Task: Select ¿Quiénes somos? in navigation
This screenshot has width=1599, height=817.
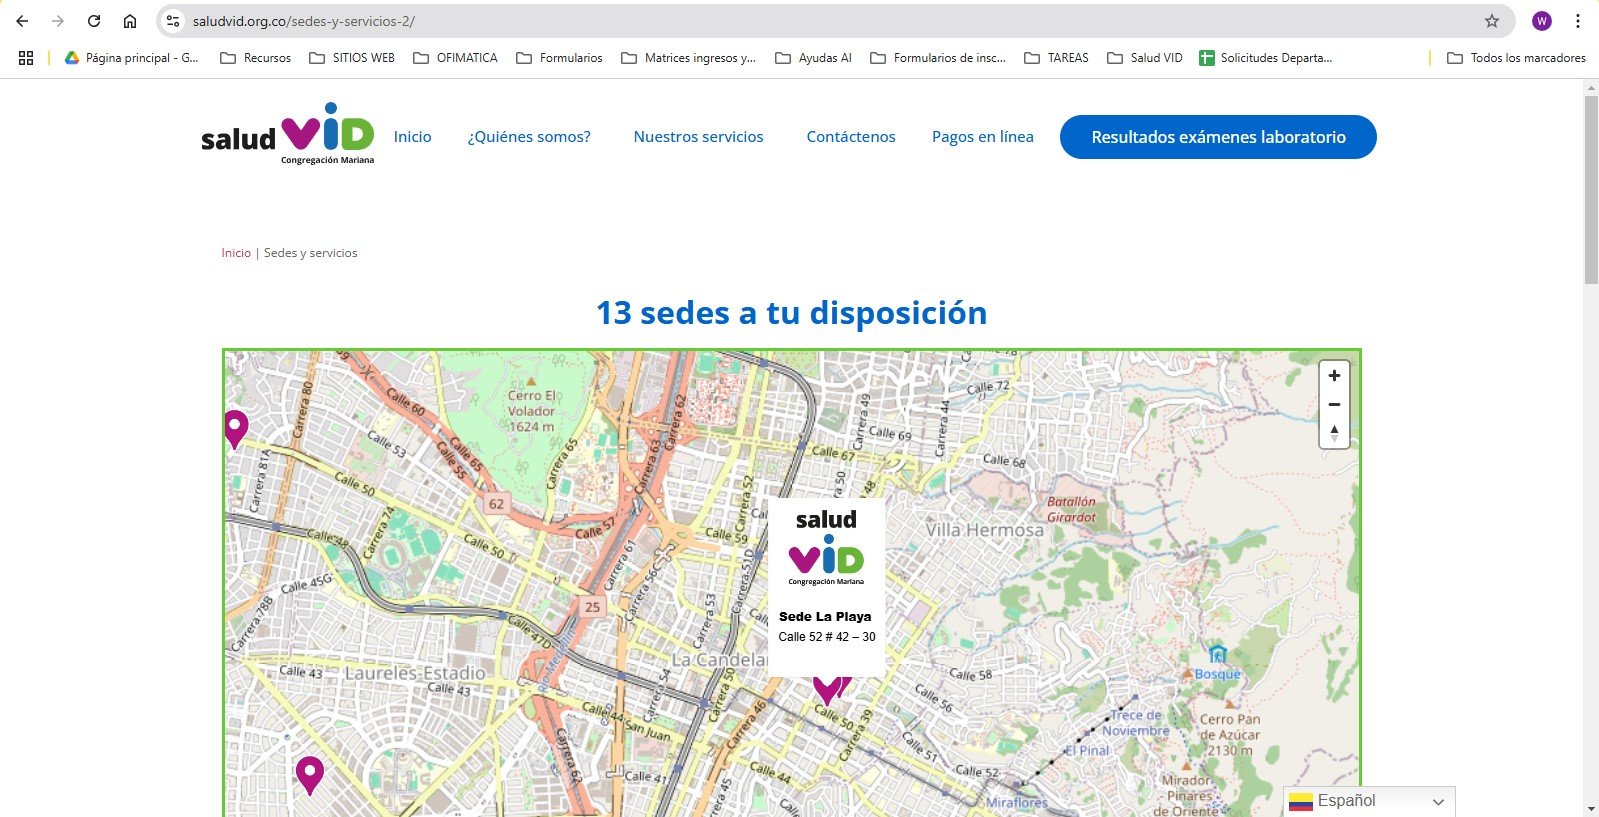Action: point(529,137)
